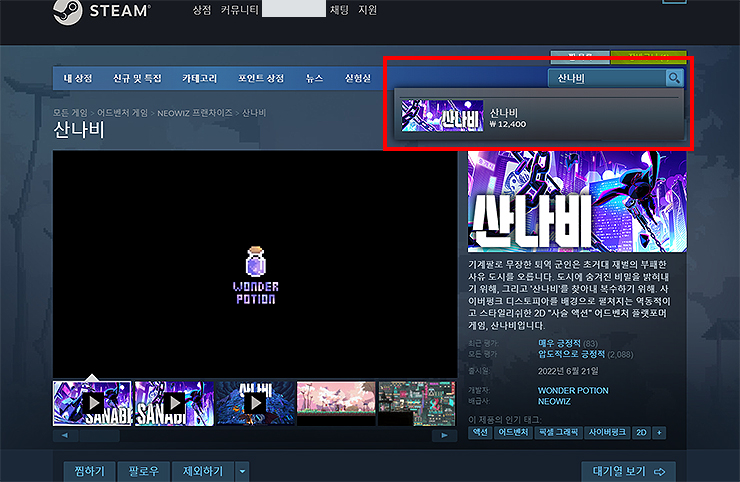This screenshot has height=482, width=740.
Task: Open the 포인트 상점 tab
Action: (x=261, y=78)
